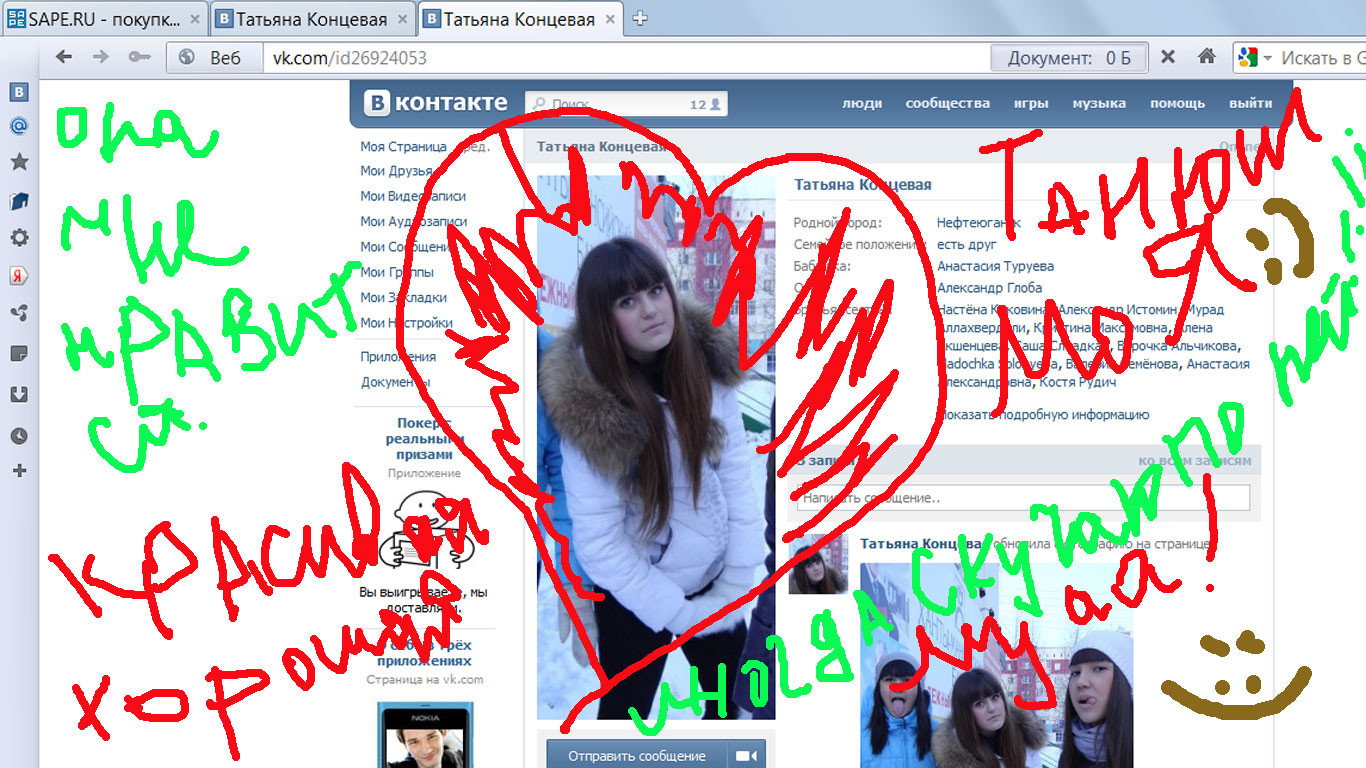Image resolution: width=1366 pixels, height=768 pixels.
Task: Click Показать подробную информацию
Action: click(1043, 414)
